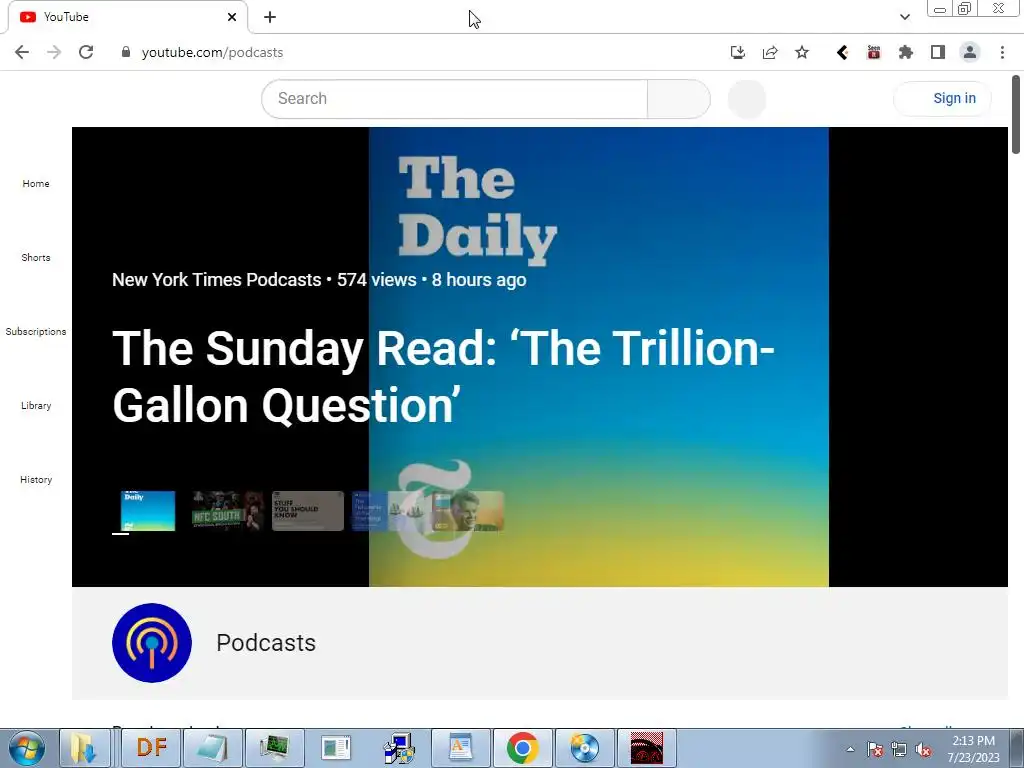Open the Windows Start menu
Image resolution: width=1024 pixels, height=768 pixels.
coord(27,748)
